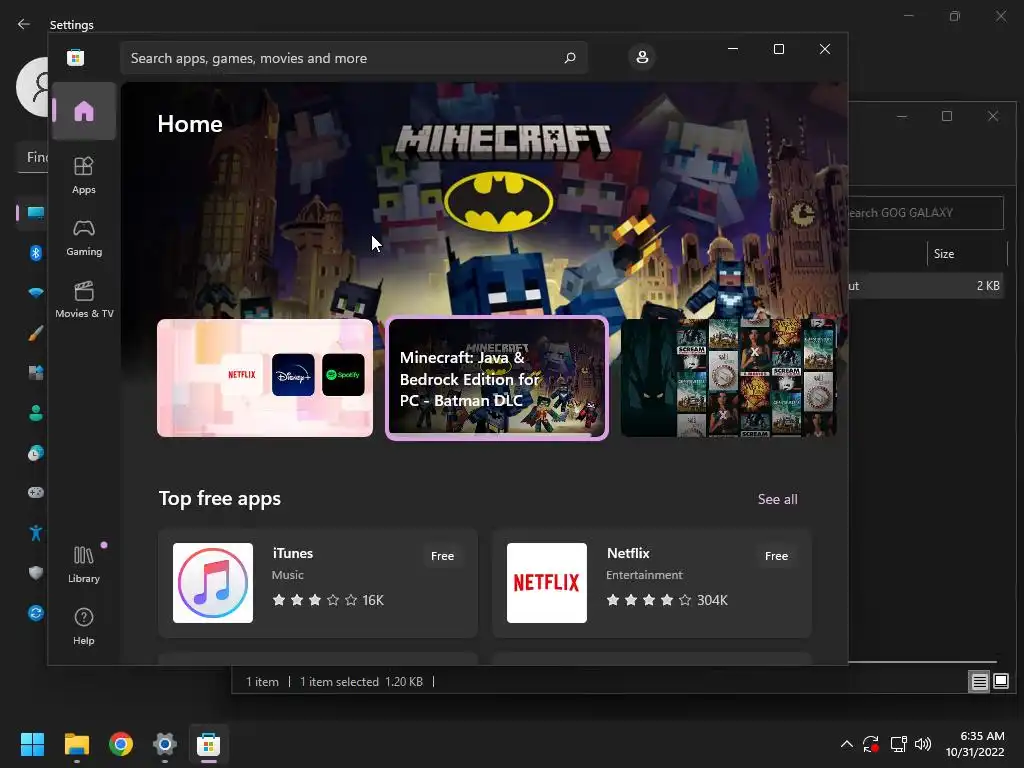Click the search magnifier icon
The height and width of the screenshot is (768, 1024).
coord(569,58)
